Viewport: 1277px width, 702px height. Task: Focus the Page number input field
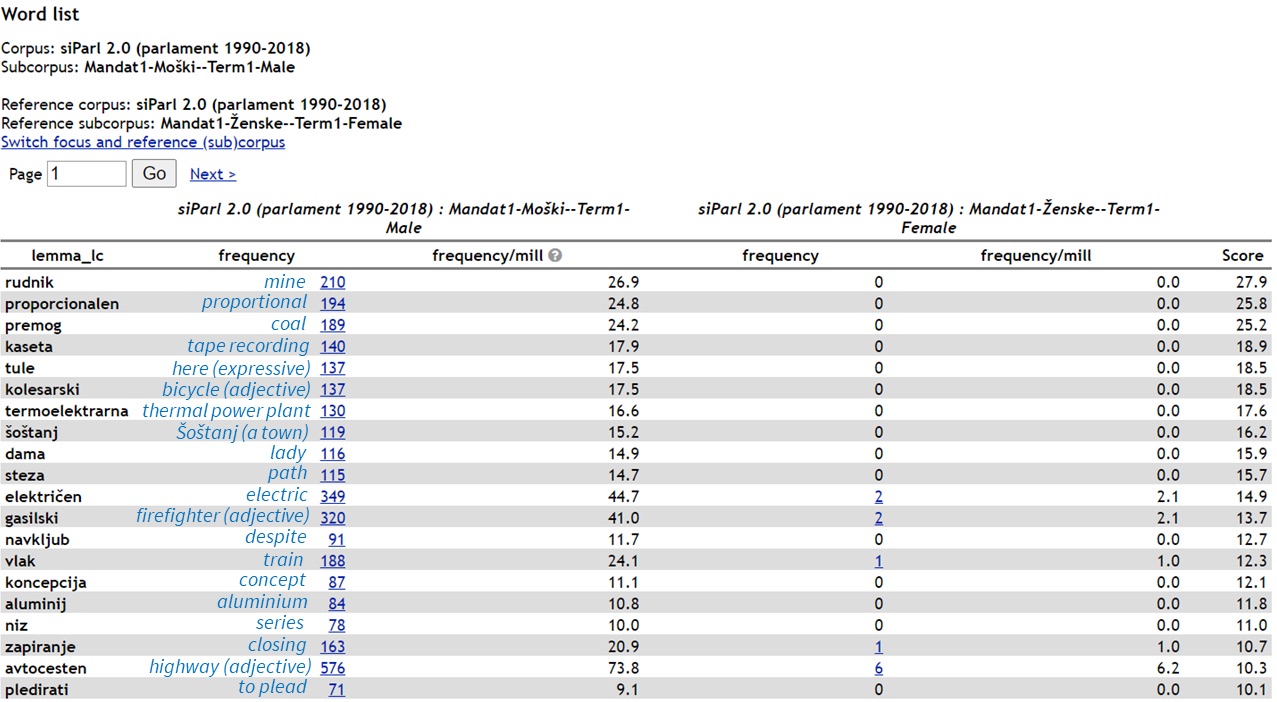87,174
